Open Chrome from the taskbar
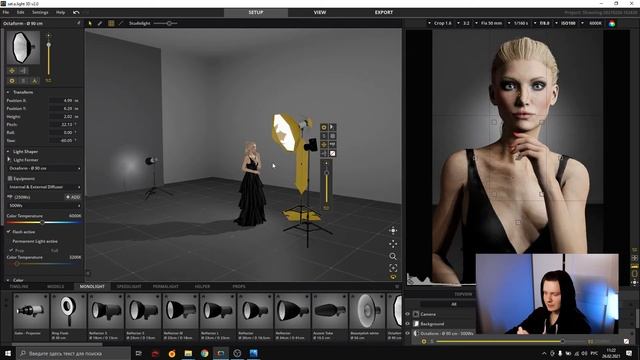The height and width of the screenshot is (360, 640). [x=204, y=353]
